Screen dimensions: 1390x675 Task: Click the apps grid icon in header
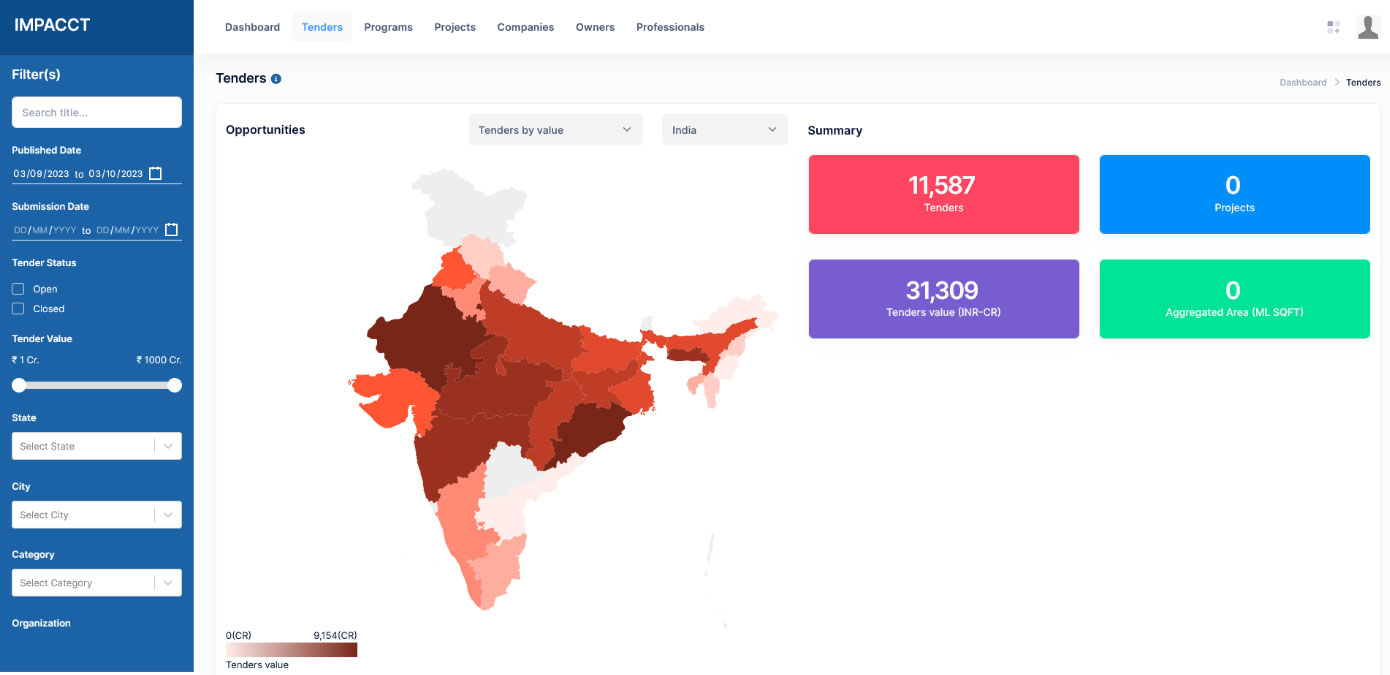[x=1333, y=27]
